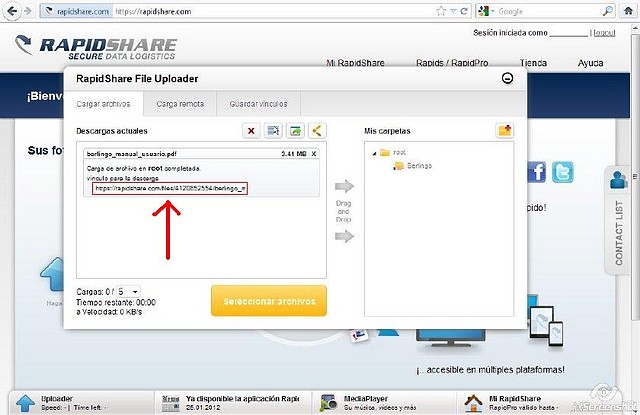Click the lower drag and drop arrow
The image size is (640, 415).
[x=344, y=236]
